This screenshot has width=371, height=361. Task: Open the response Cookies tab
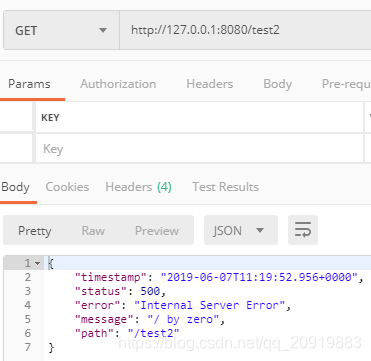pos(67,187)
